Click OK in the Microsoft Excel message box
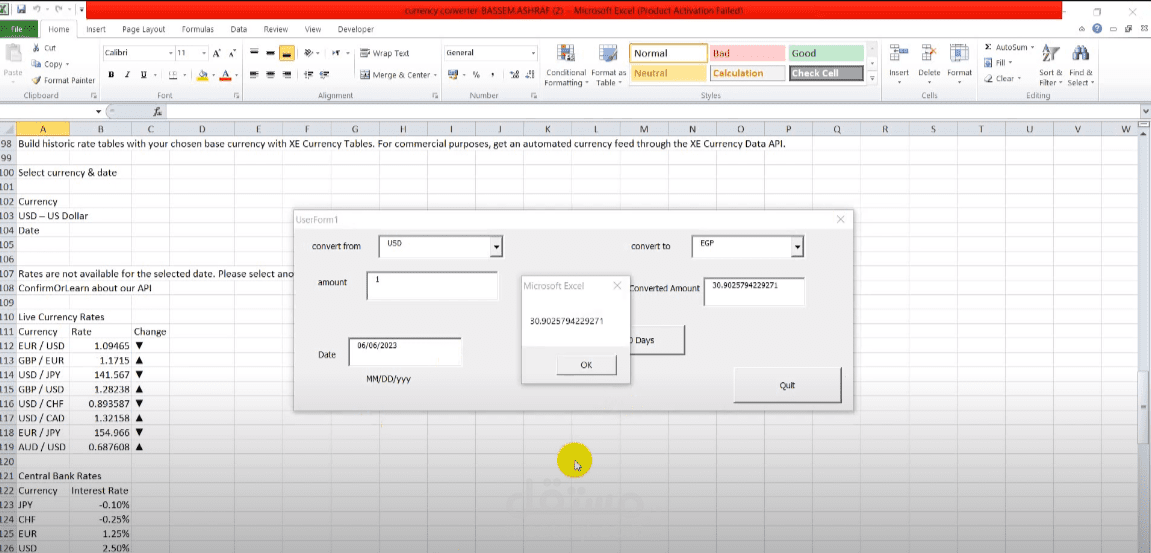 586,365
